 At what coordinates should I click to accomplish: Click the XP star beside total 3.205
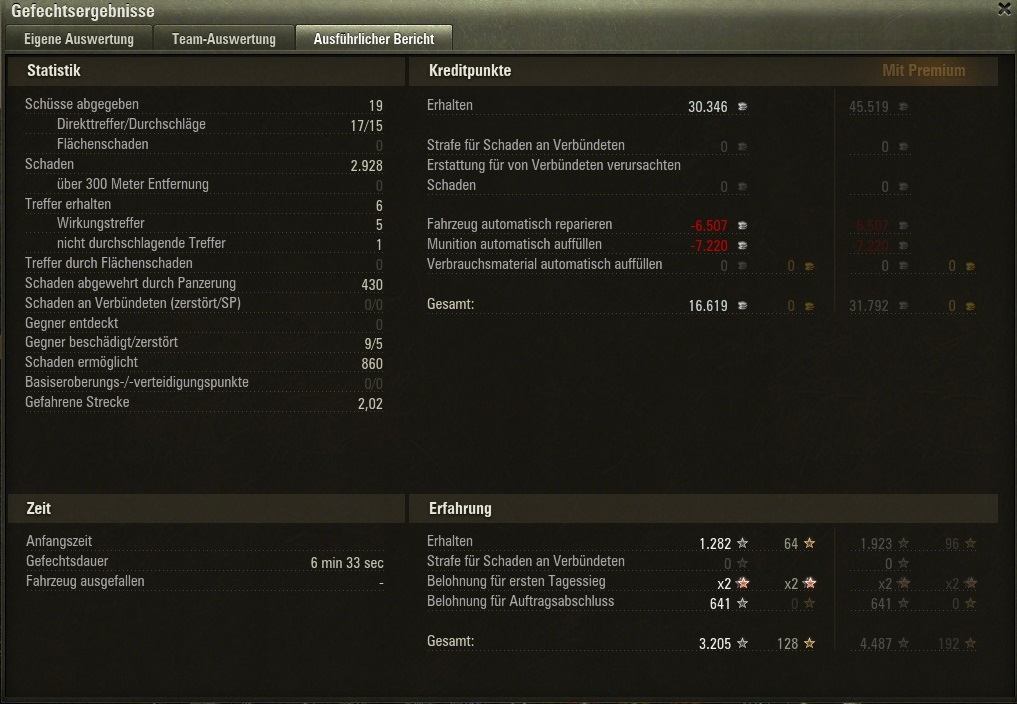[743, 643]
